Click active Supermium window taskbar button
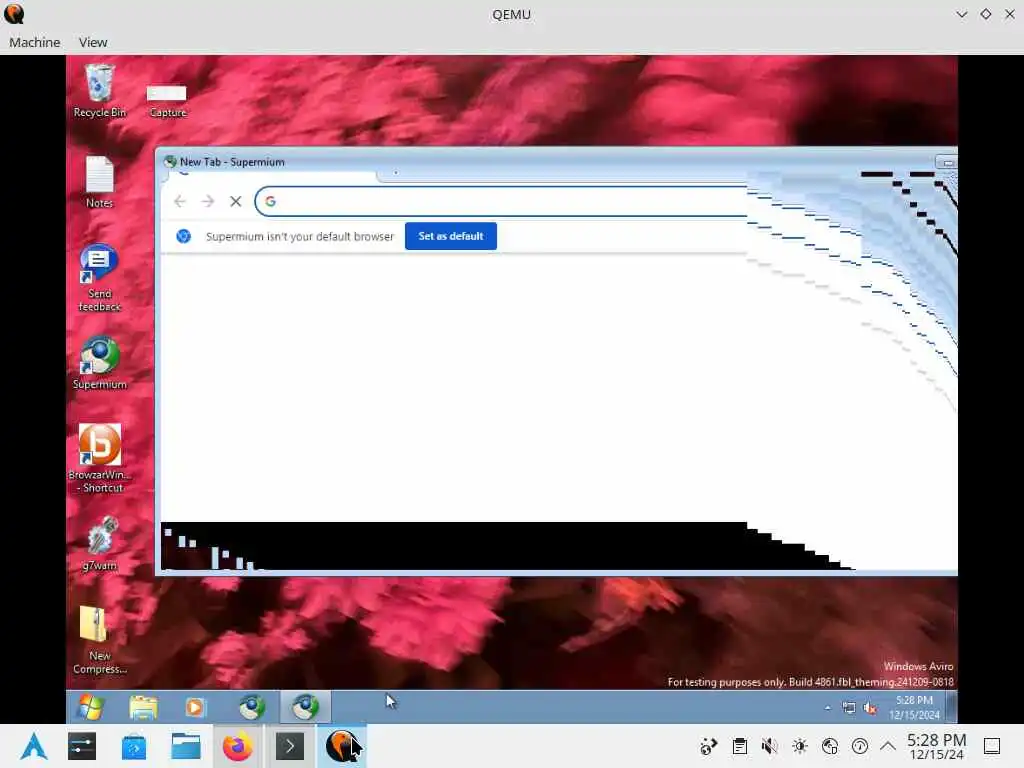1024x768 pixels. 305,707
